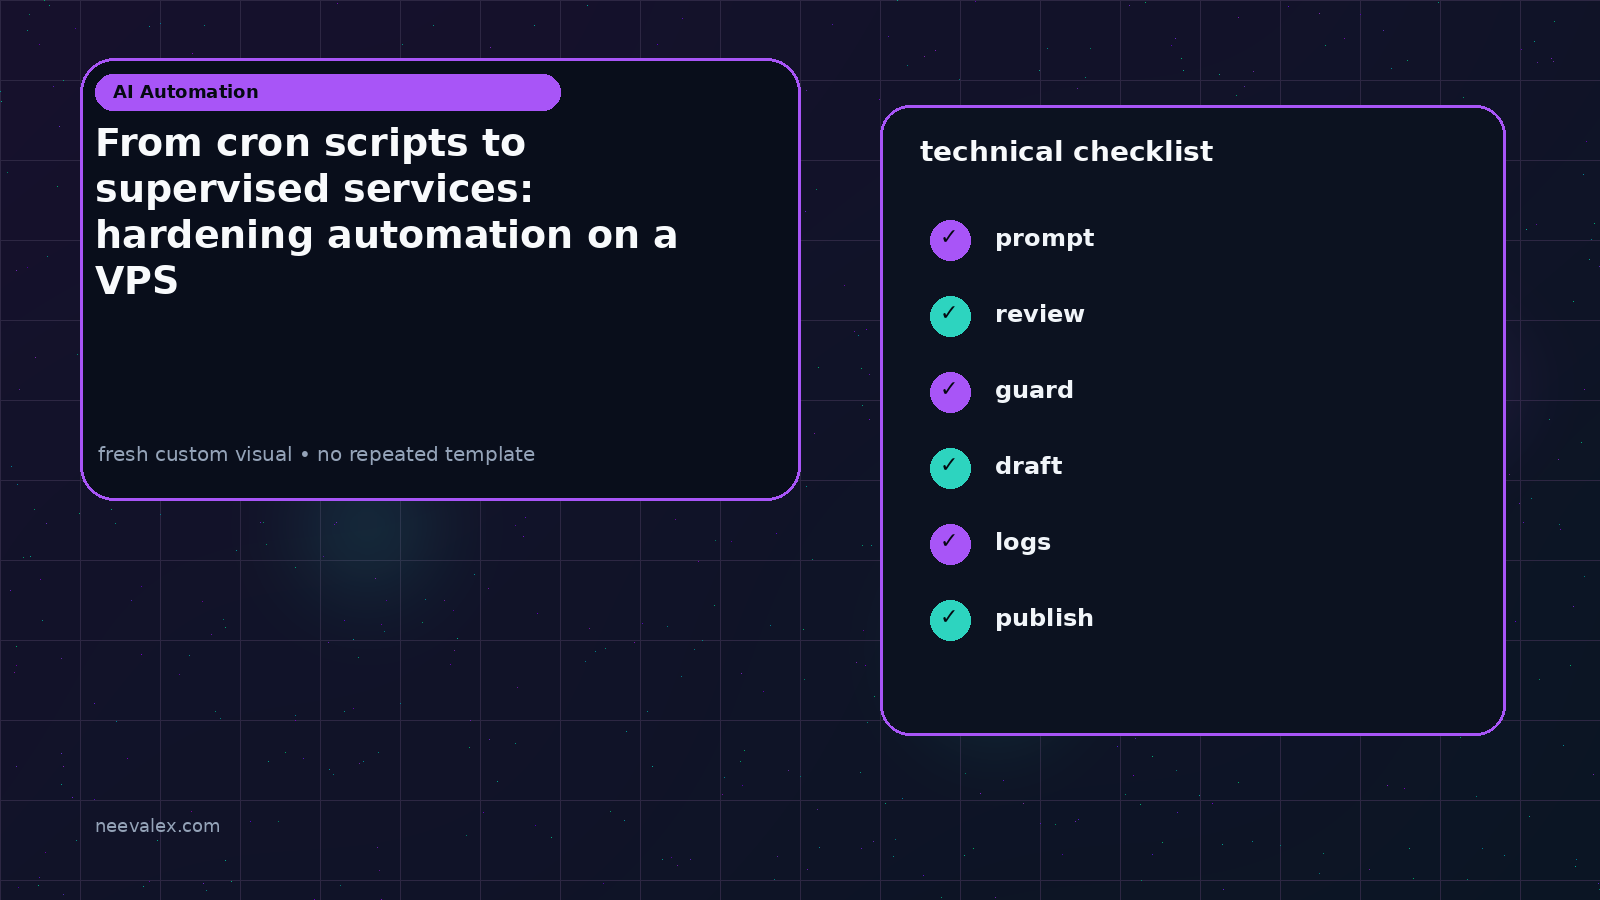1600x900 pixels.
Task: Click the purple checkmark next to guard
Action: click(x=950, y=392)
